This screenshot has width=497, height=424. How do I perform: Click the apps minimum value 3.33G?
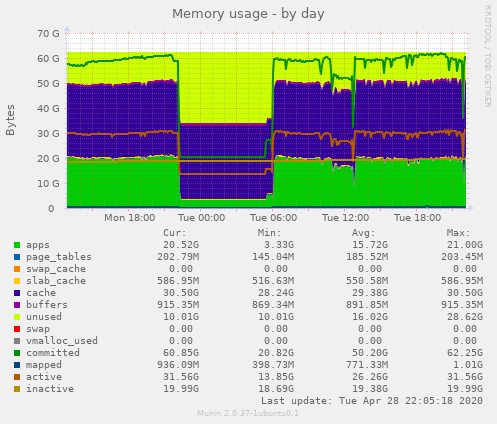[279, 245]
